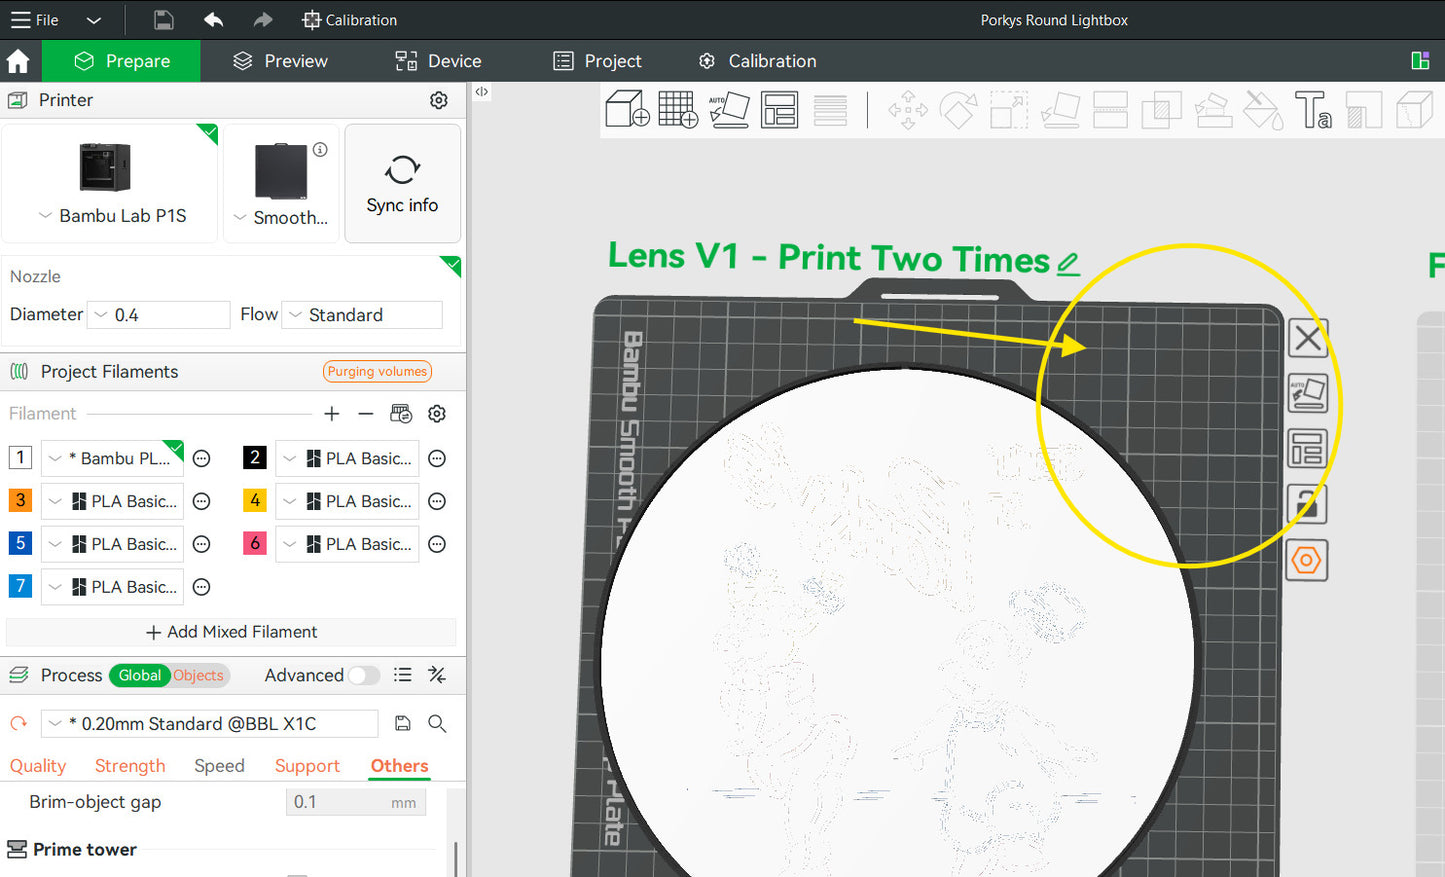
Task: Open filament 2 PLA Basic dropdown
Action: coord(348,458)
